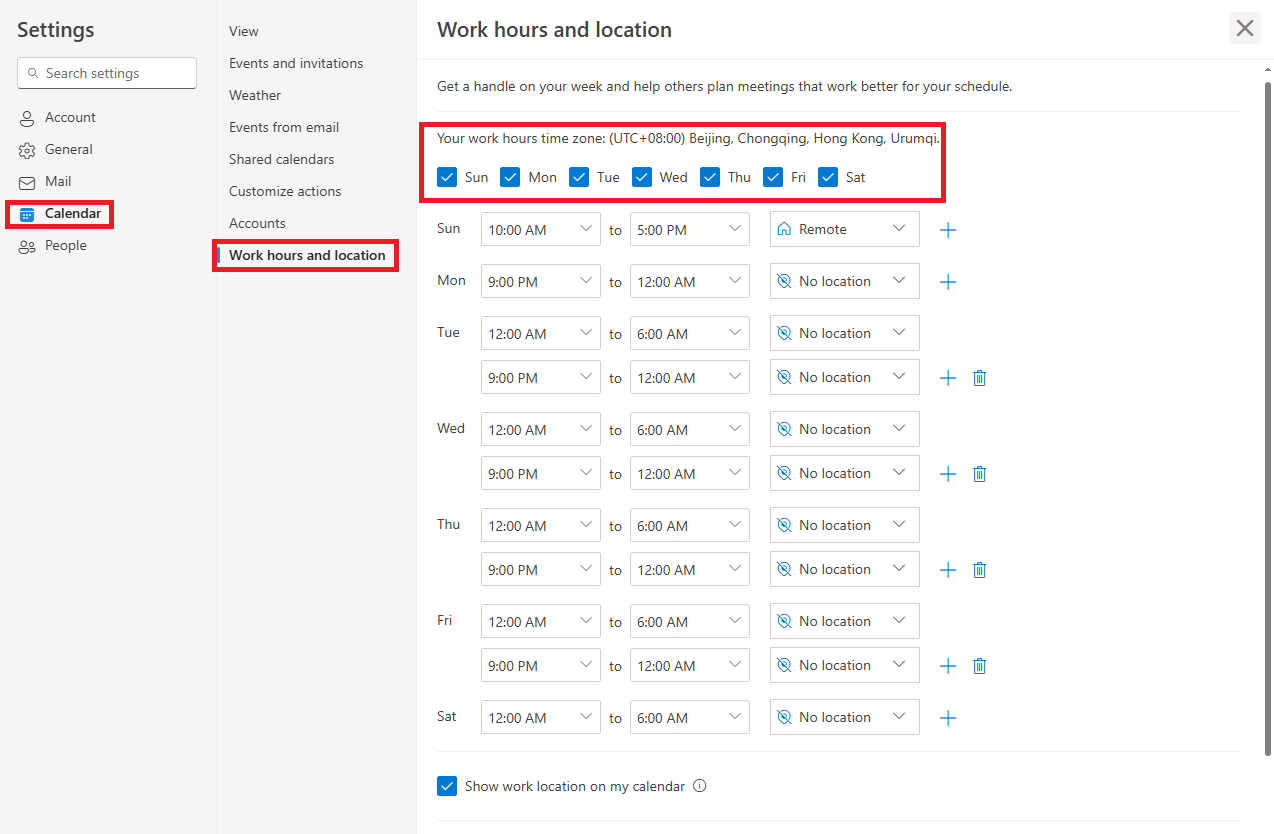Open the Weather settings page
The width and height of the screenshot is (1274, 834).
click(255, 95)
